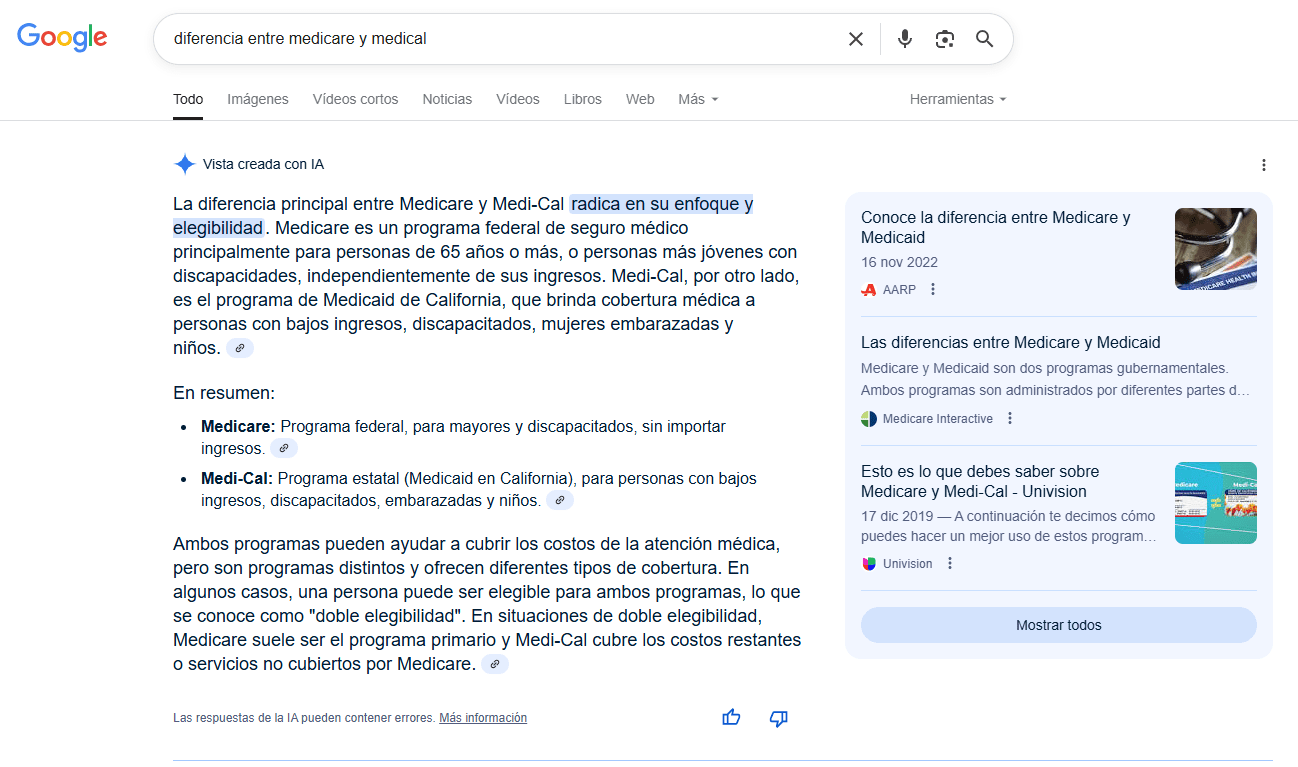Submit search with magnifying glass icon

click(x=985, y=39)
